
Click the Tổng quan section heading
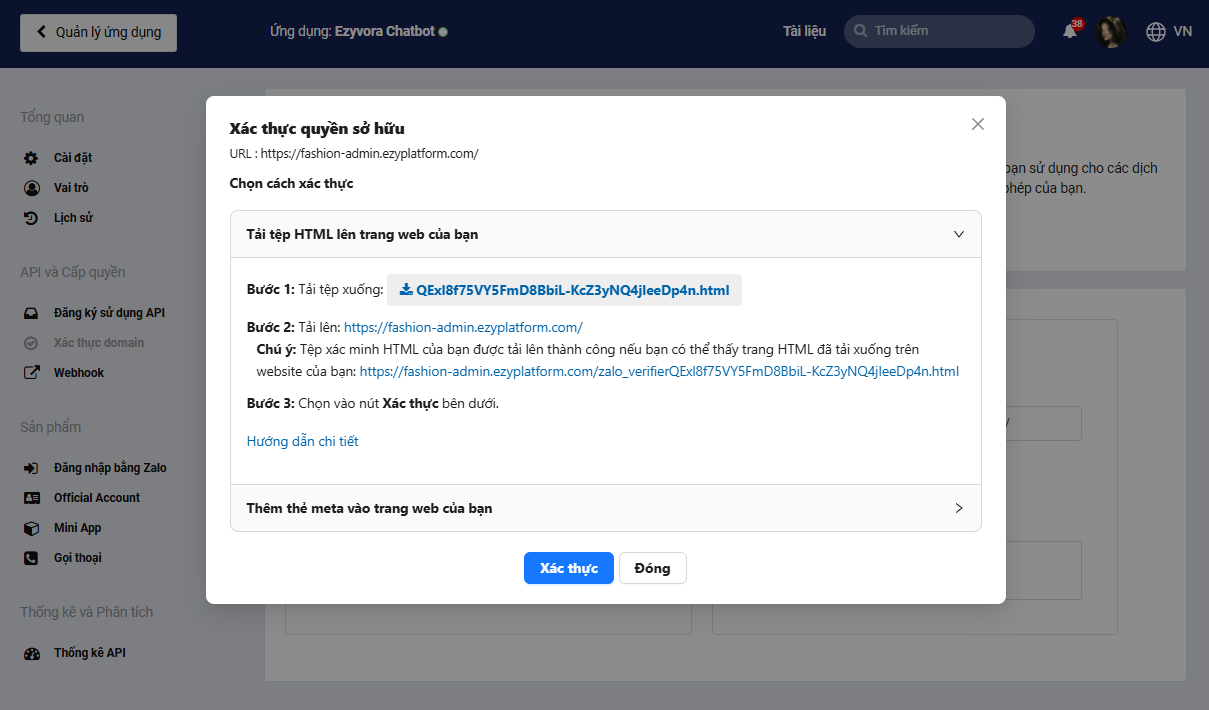click(x=52, y=117)
